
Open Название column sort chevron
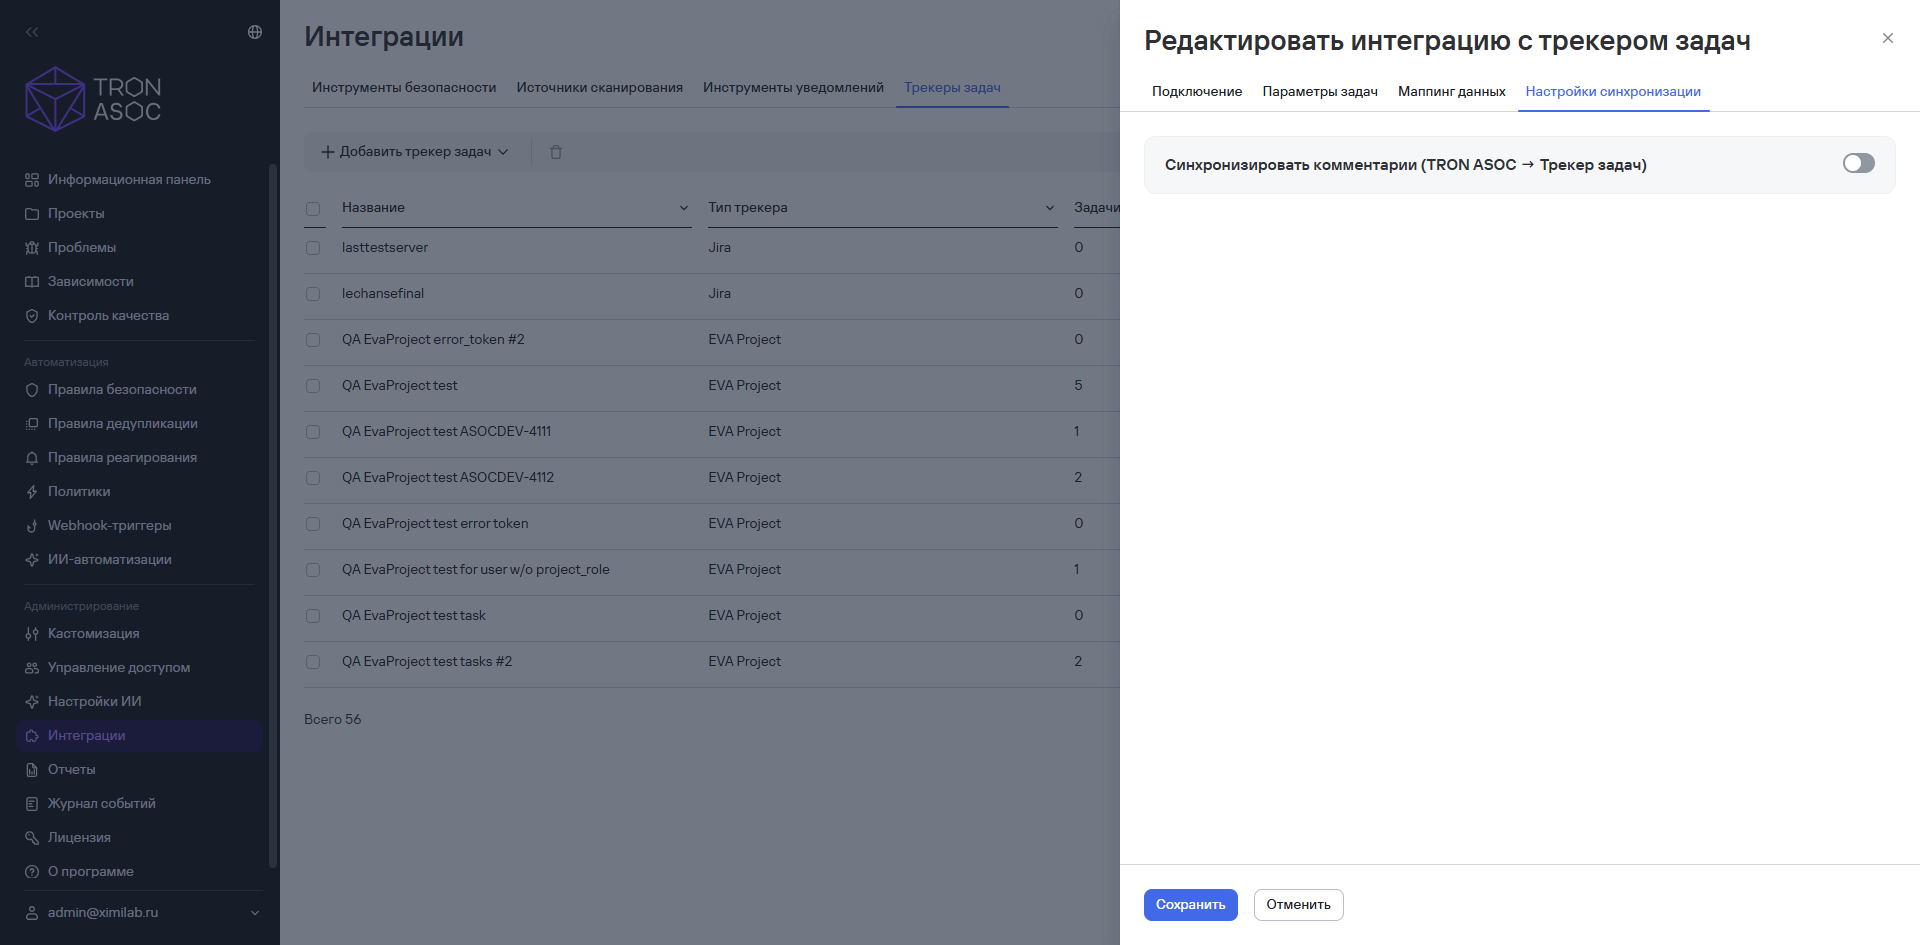pos(684,208)
